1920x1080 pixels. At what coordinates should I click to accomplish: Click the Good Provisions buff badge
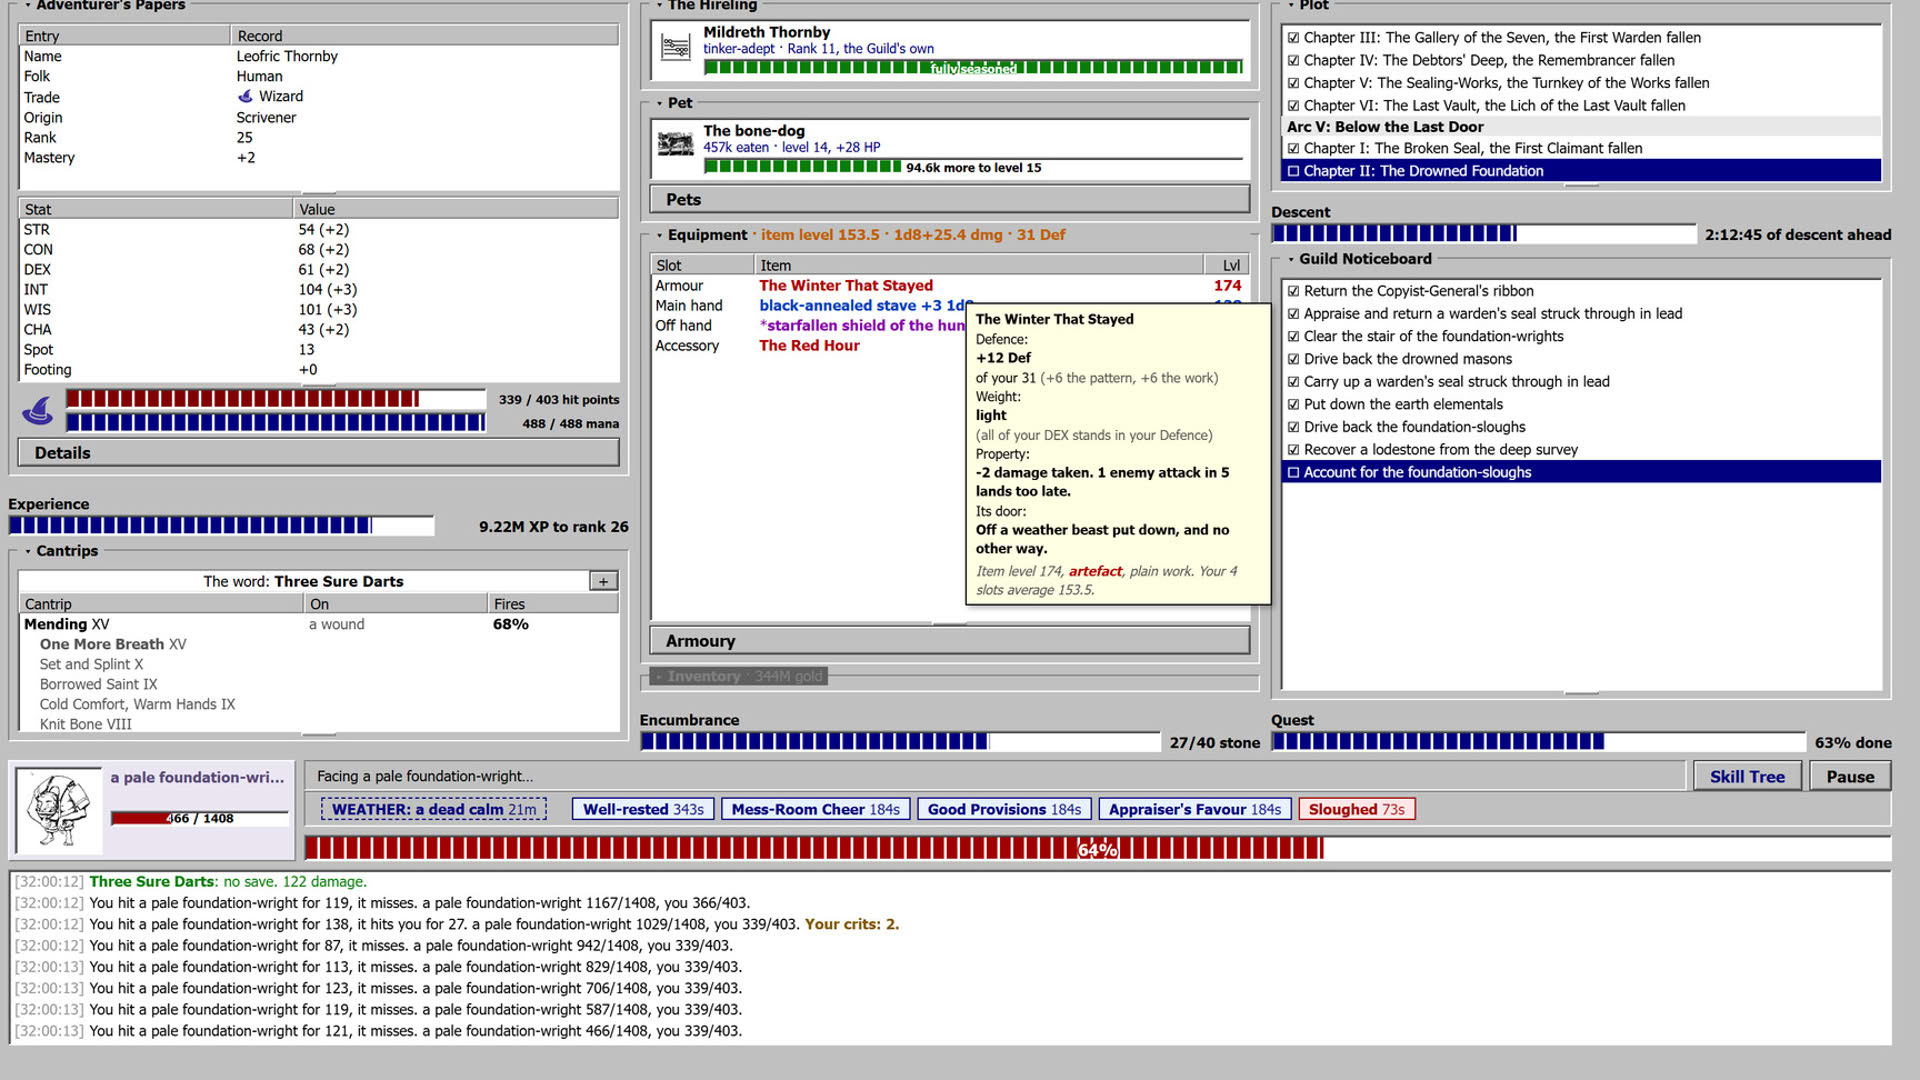click(x=1004, y=809)
